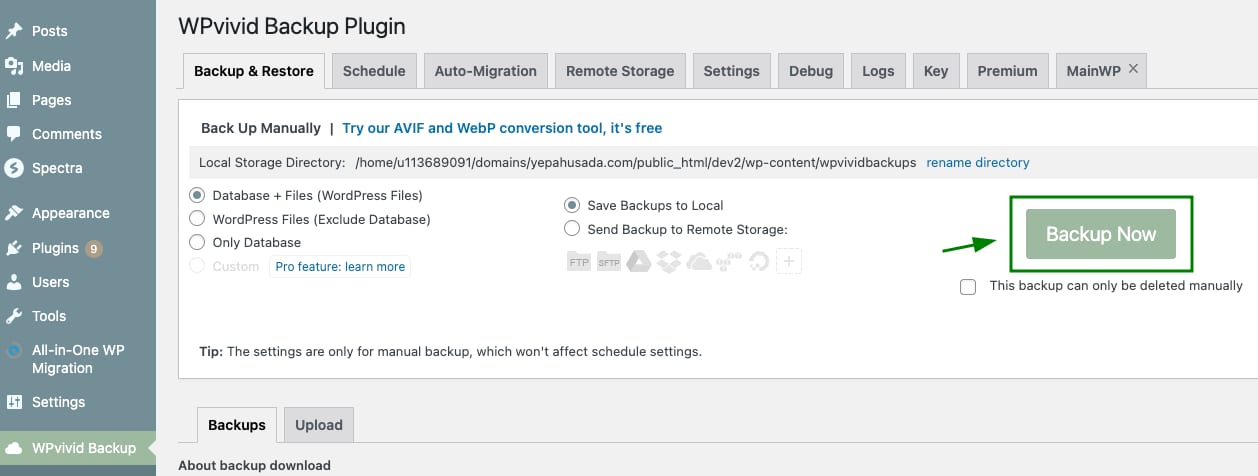Select the 'Only Database' backup option
Image resolution: width=1258 pixels, height=476 pixels.
[x=196, y=242]
